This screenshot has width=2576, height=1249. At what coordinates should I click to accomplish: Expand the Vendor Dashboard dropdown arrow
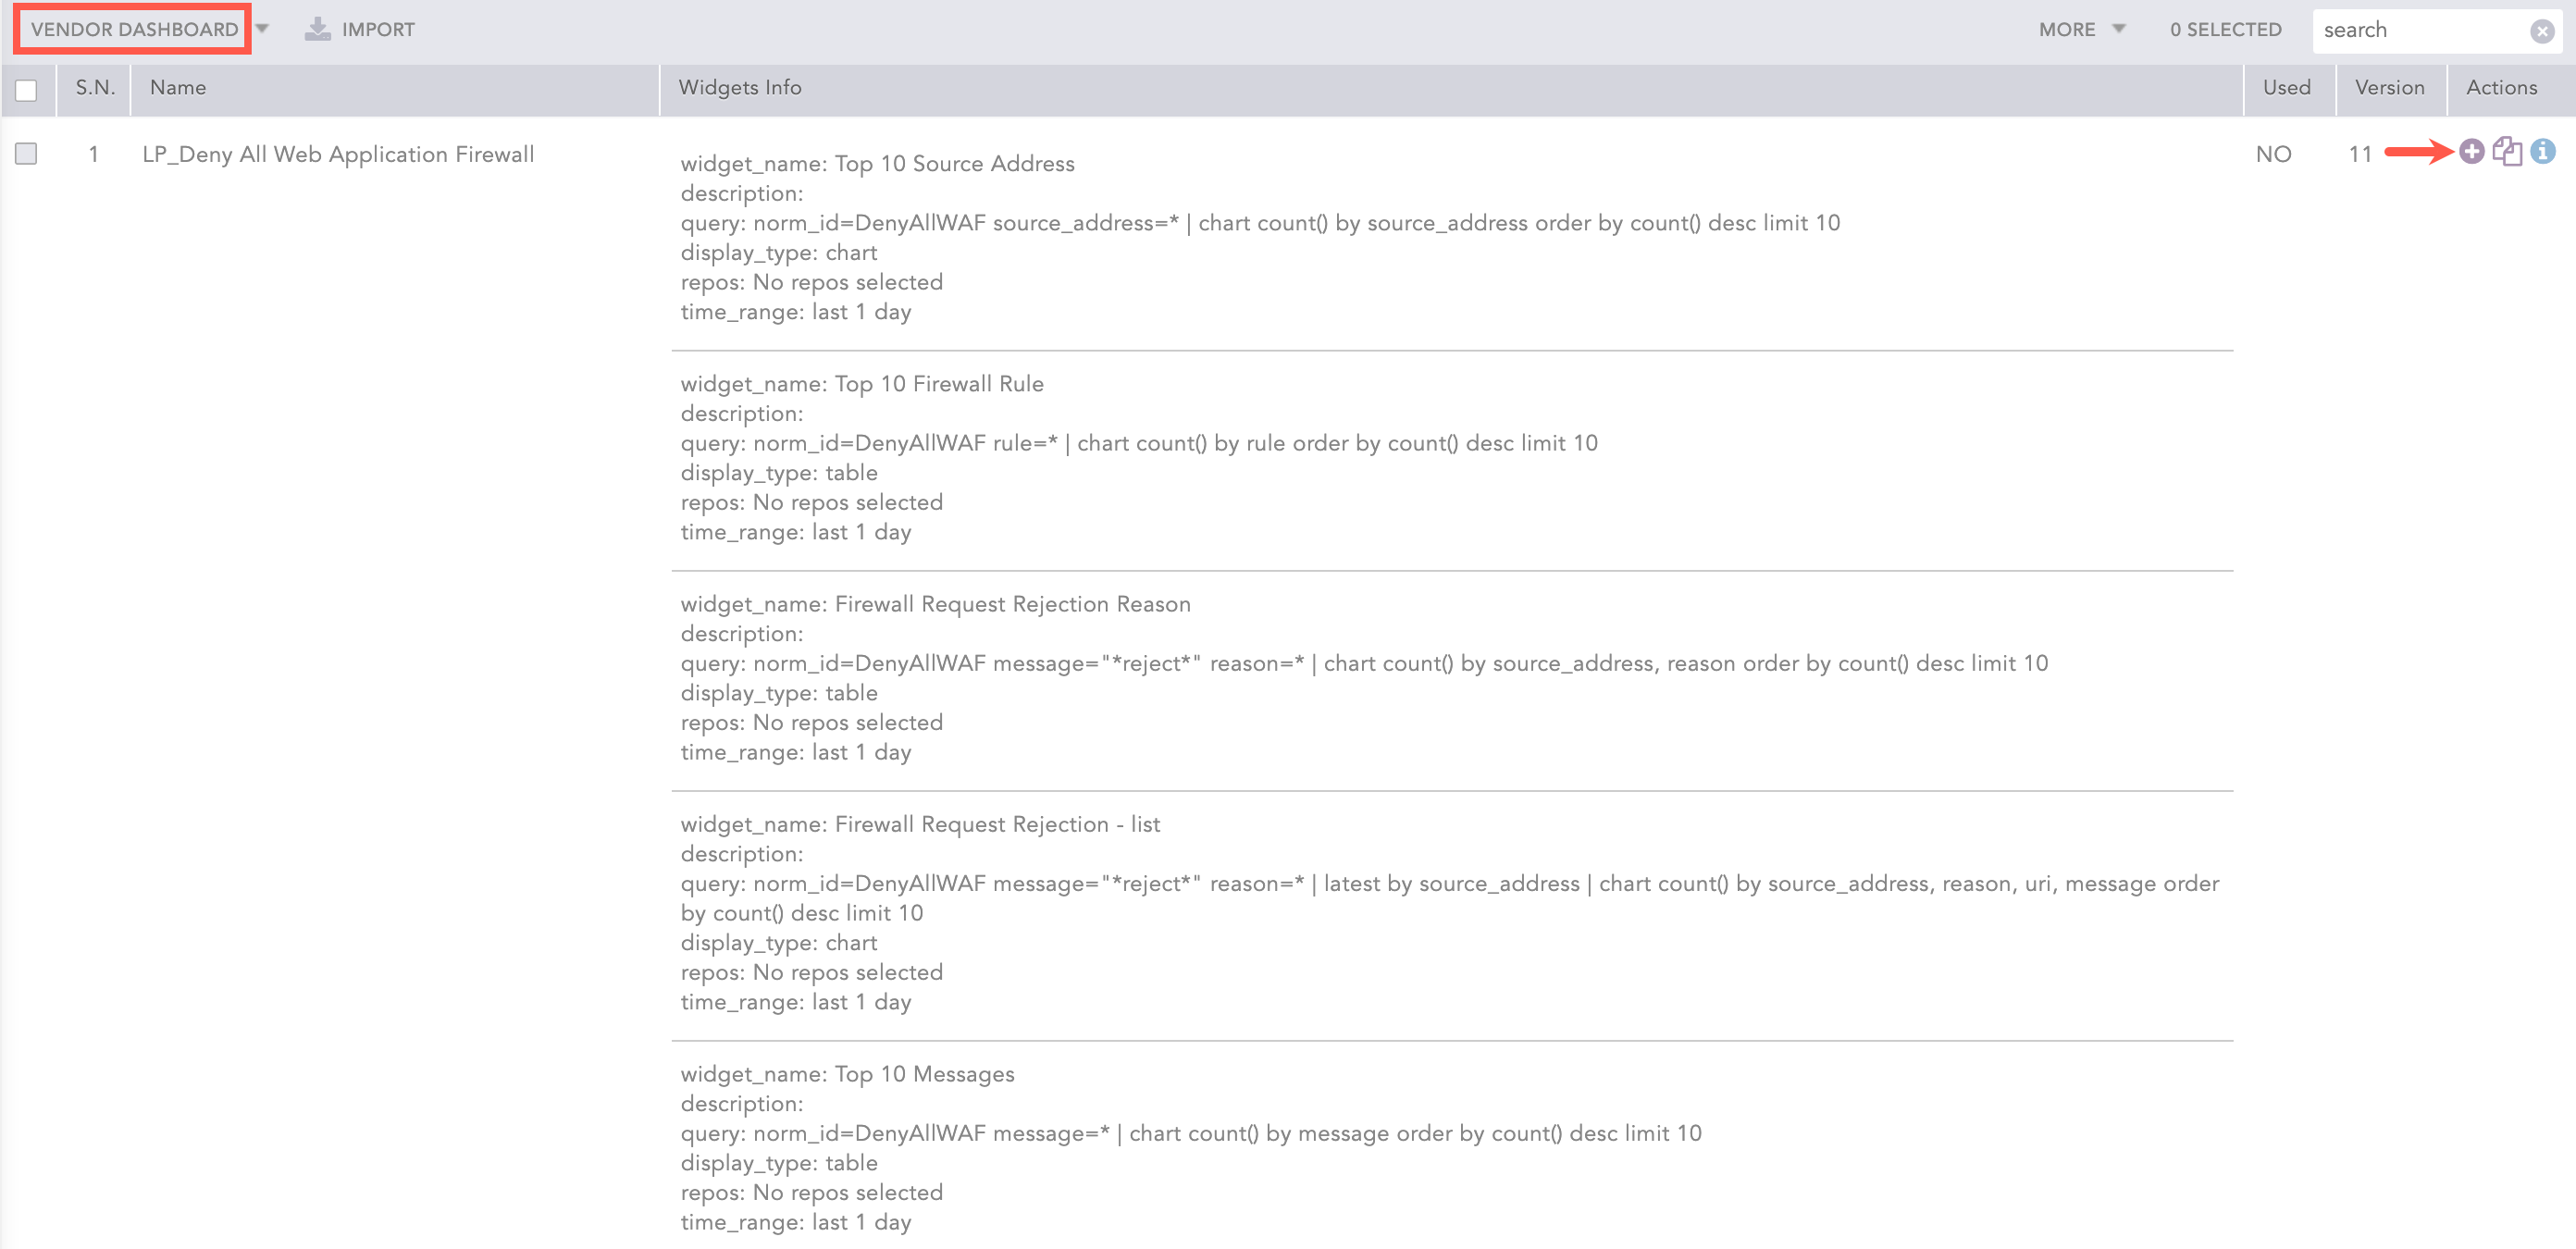[263, 29]
